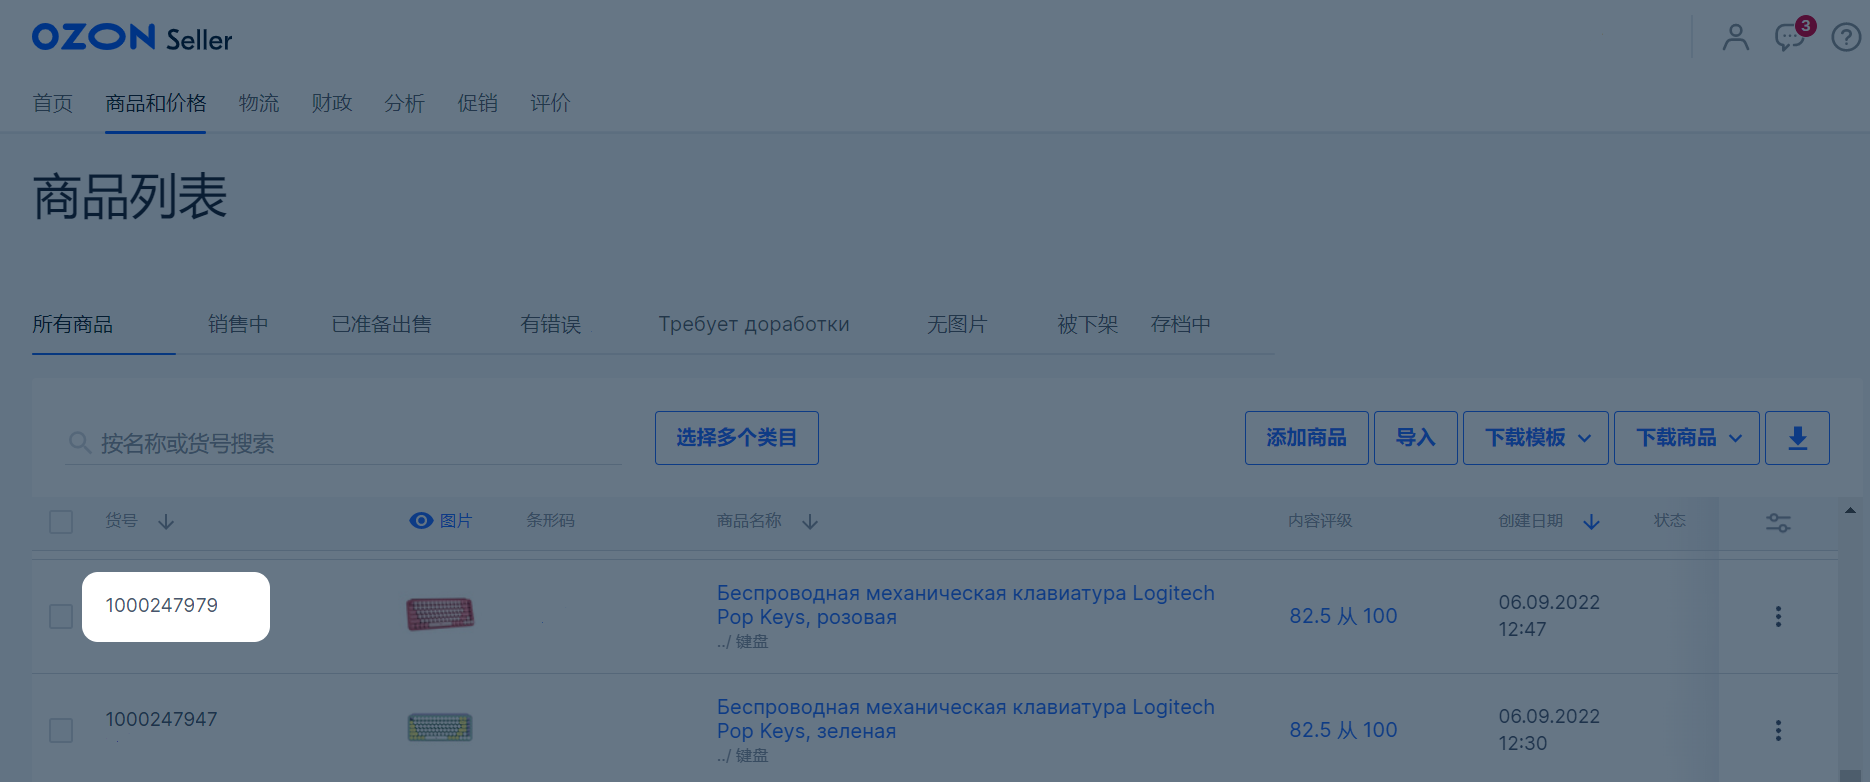Click the 内容评级 column header

click(1320, 521)
